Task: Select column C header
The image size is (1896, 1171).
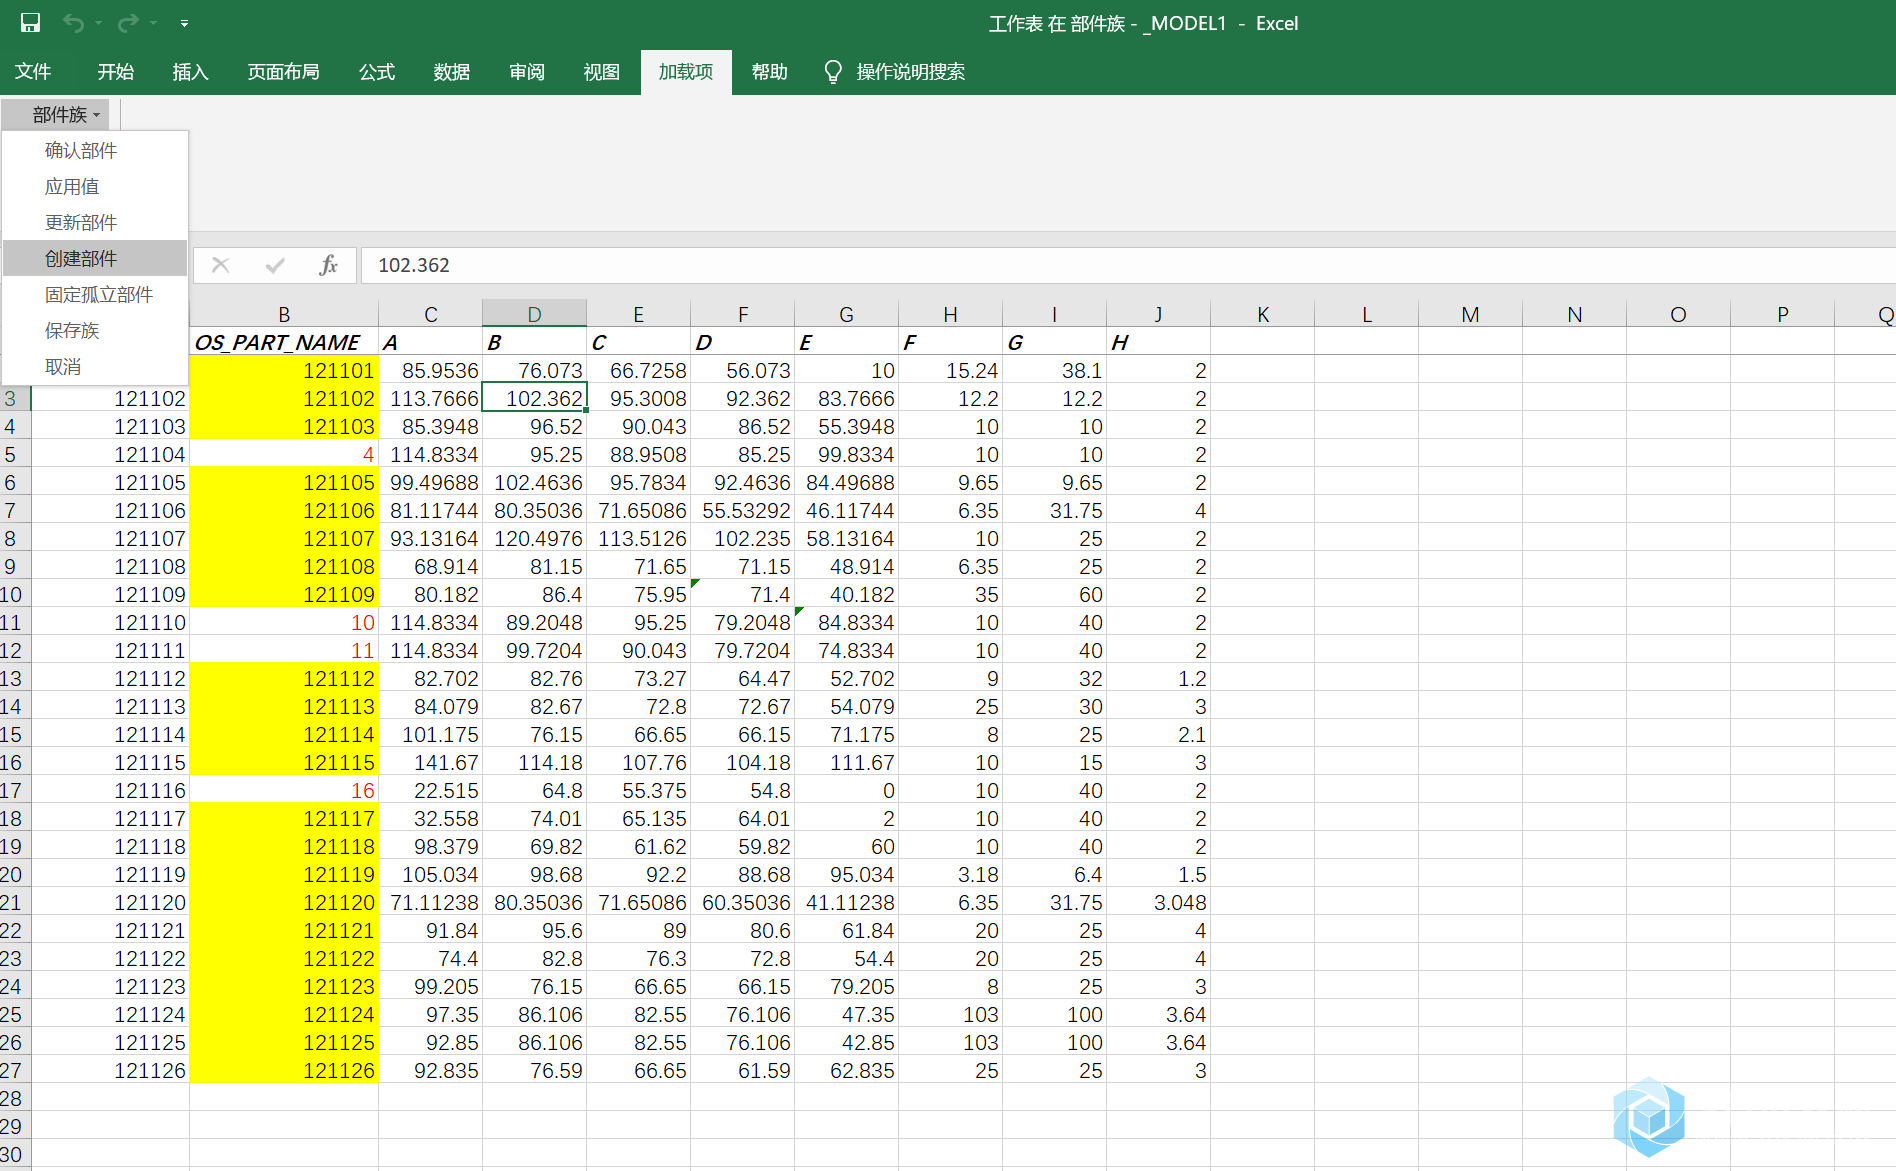Action: click(x=431, y=314)
